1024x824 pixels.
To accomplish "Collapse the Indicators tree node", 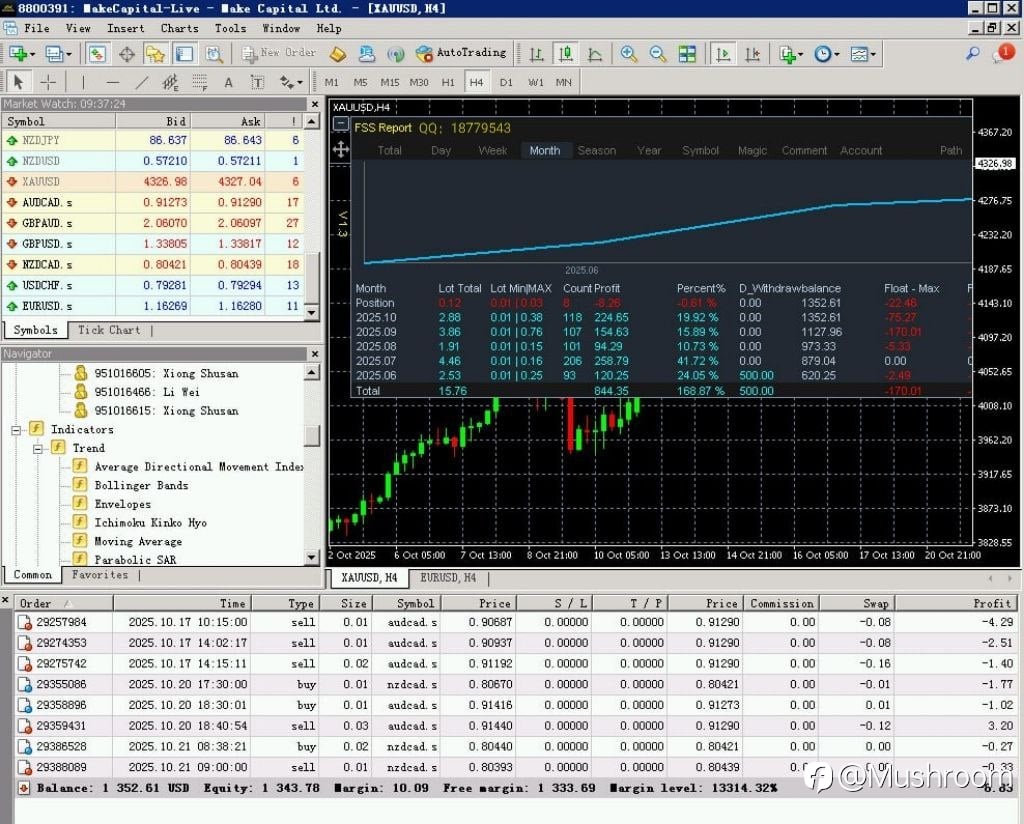I will tap(16, 430).
